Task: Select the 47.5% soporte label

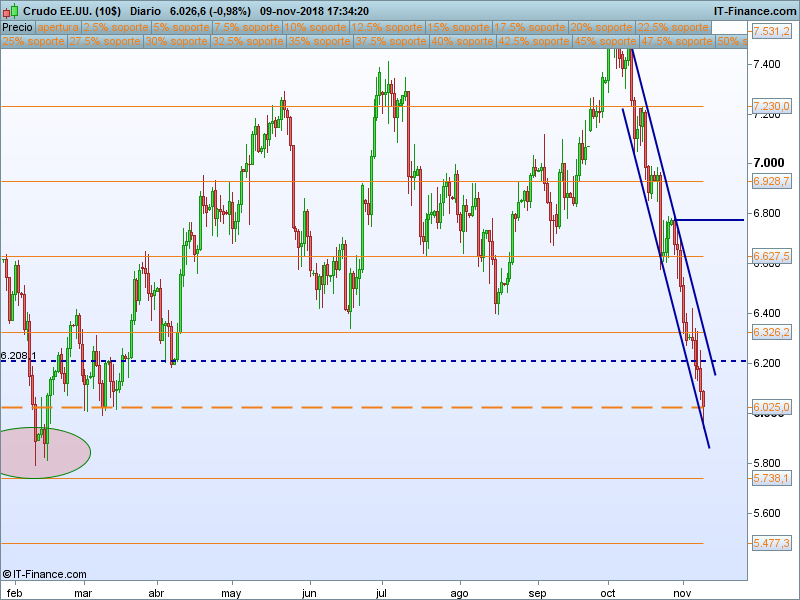Action: [x=677, y=41]
